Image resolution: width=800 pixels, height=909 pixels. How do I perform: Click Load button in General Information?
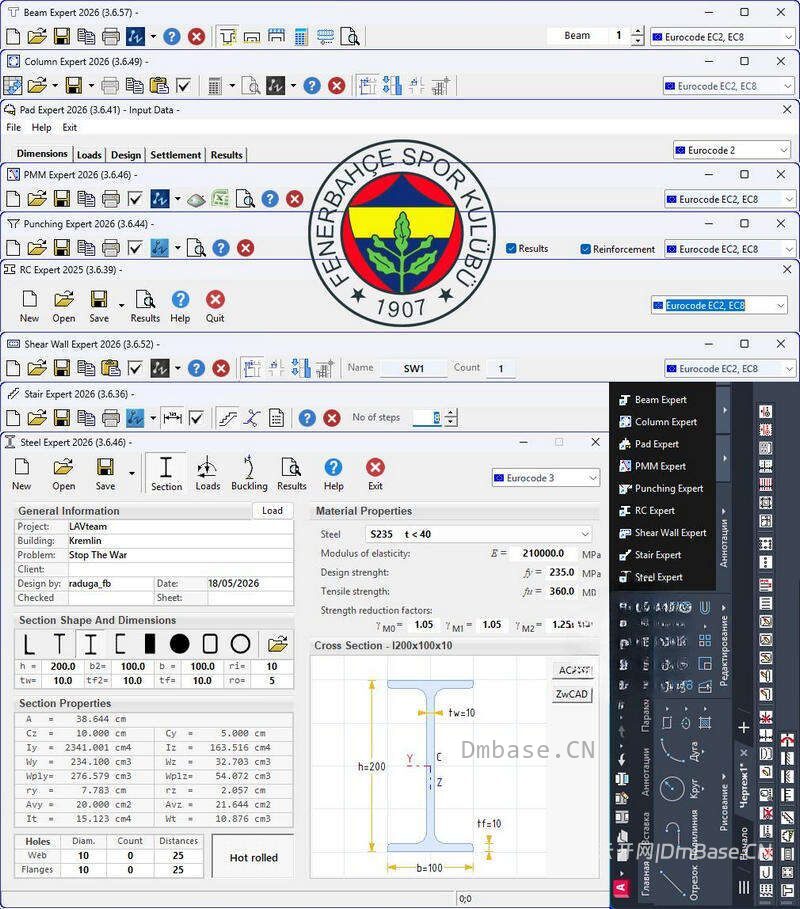272,510
